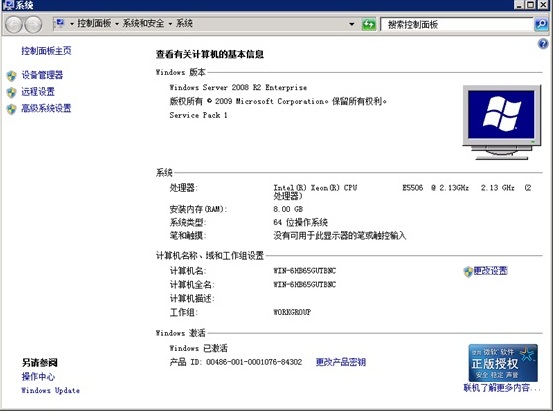Click the Windows Server 2008 R2 Enterprise text
556x414 pixels.
(238, 88)
